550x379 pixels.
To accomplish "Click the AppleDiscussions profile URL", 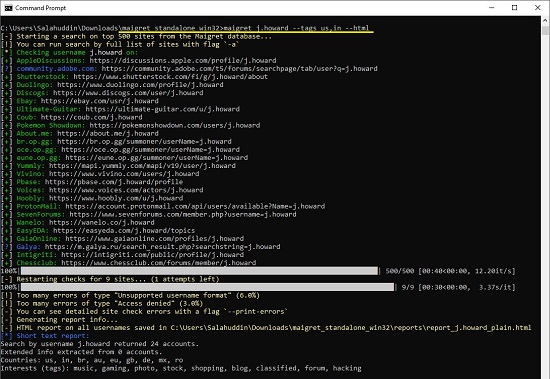I will pyautogui.click(x=183, y=60).
